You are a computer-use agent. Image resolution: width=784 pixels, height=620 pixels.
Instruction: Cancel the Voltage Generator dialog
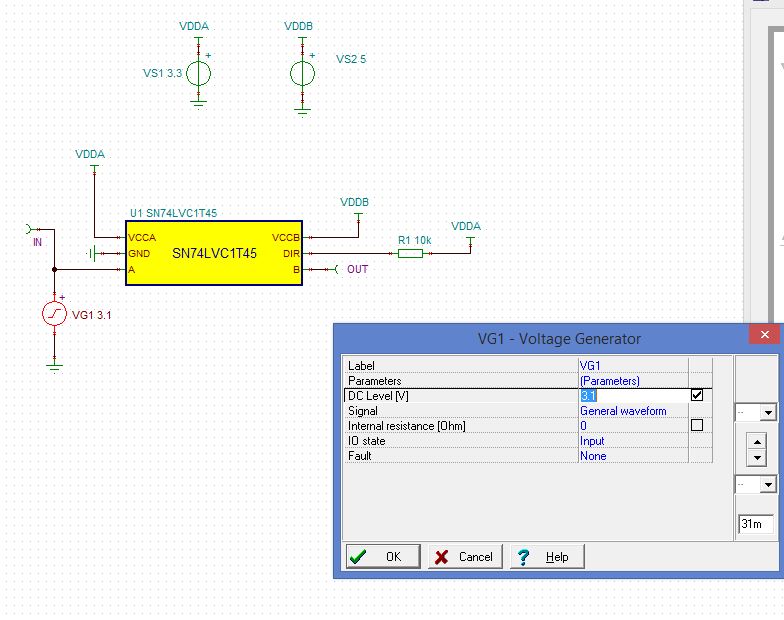click(x=465, y=556)
